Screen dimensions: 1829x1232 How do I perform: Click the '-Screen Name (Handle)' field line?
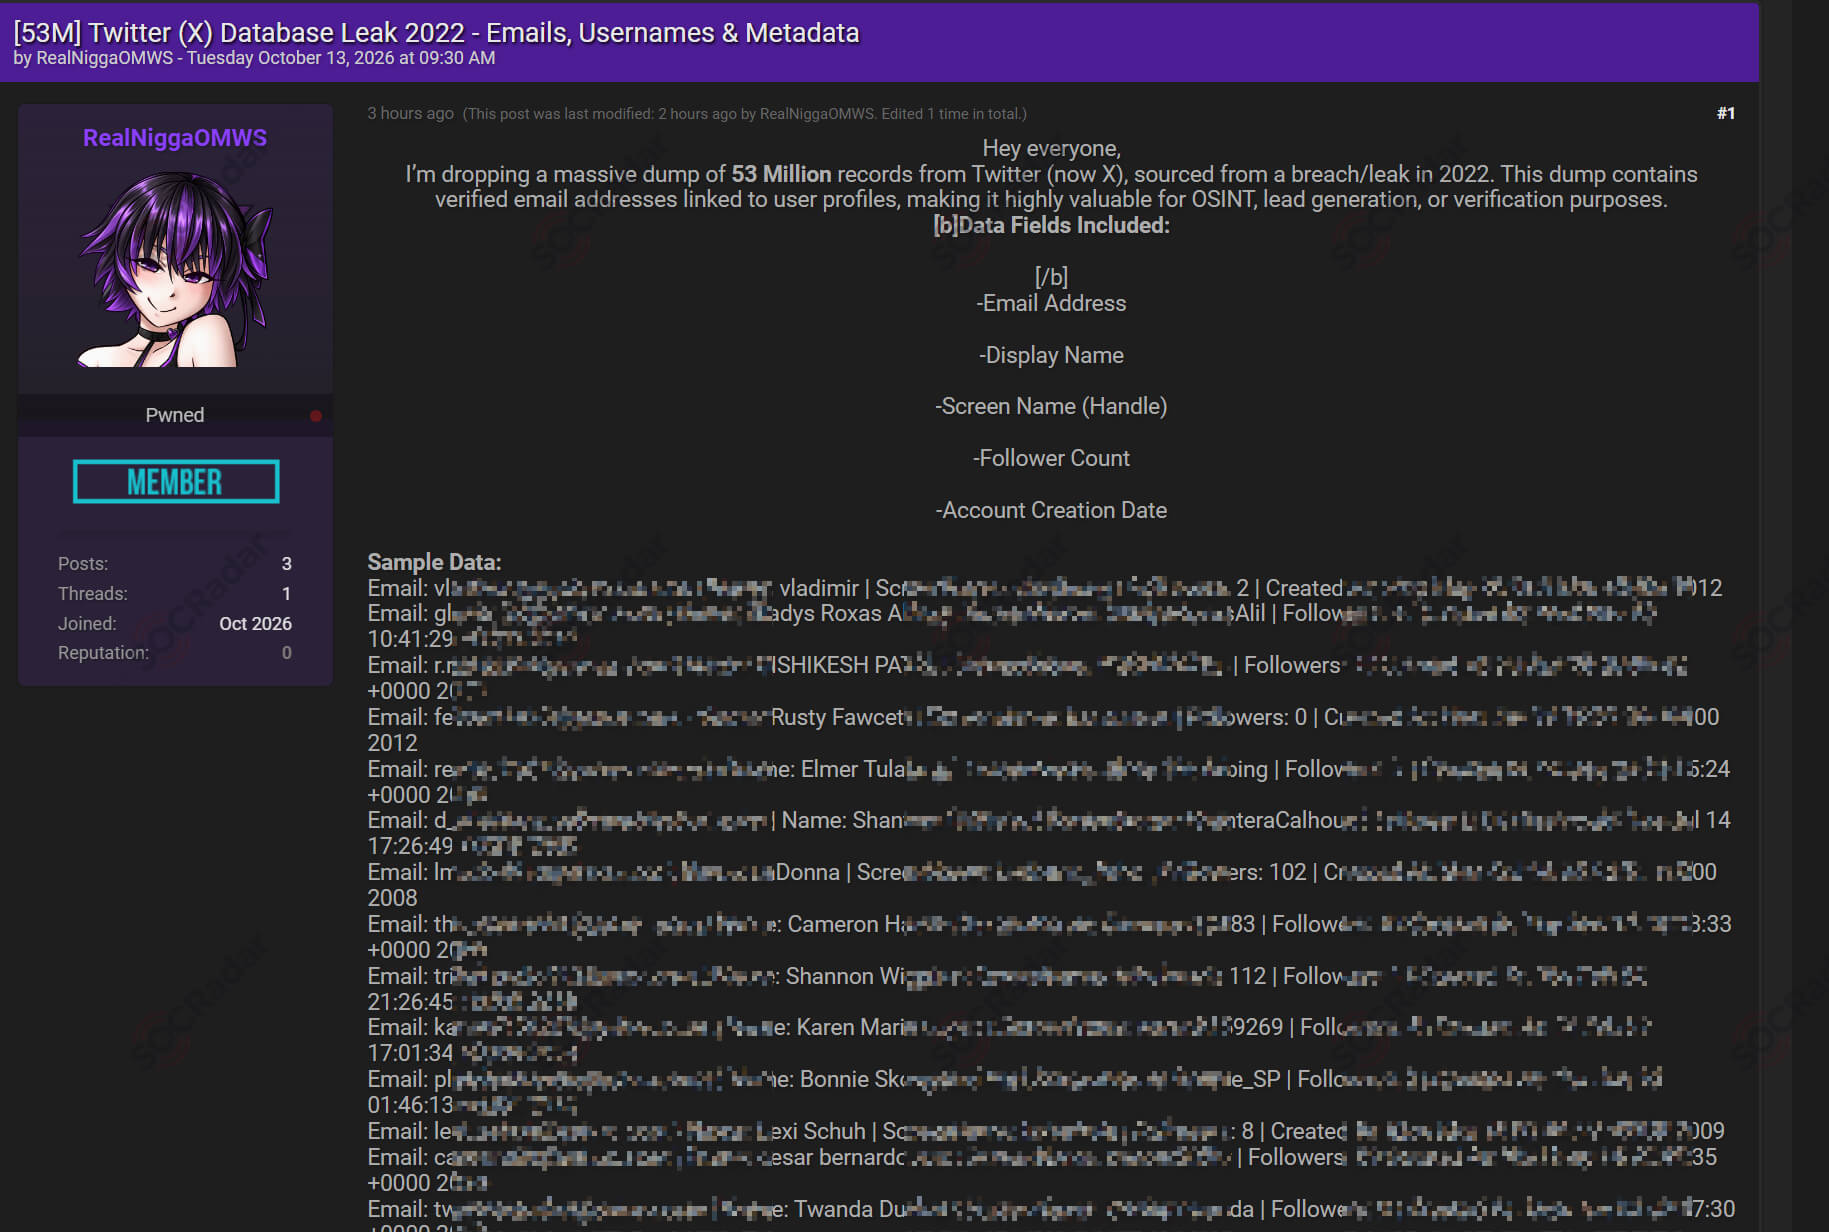(1052, 406)
